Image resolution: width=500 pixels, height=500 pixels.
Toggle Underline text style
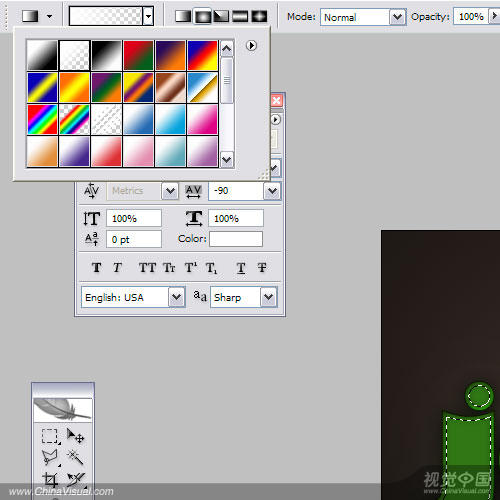(241, 268)
